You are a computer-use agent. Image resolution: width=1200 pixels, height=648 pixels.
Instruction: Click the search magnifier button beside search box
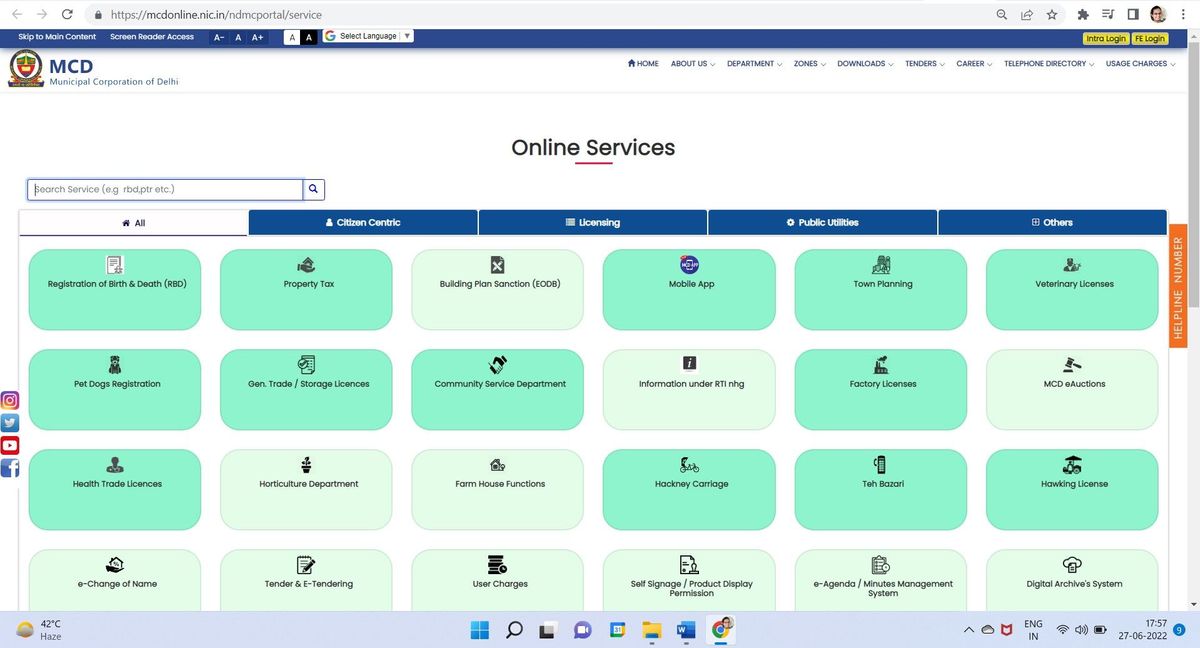313,189
